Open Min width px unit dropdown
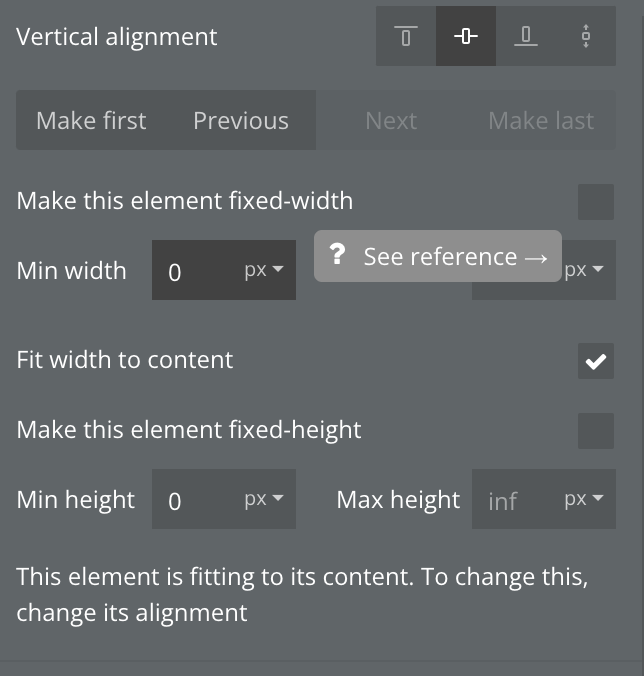The width and height of the screenshot is (644, 676). click(x=264, y=270)
